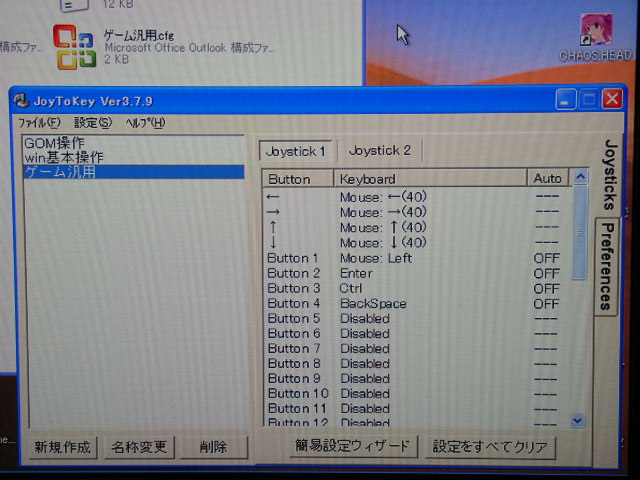Click the Keyboard column header
The height and width of the screenshot is (480, 640).
pyautogui.click(x=430, y=179)
